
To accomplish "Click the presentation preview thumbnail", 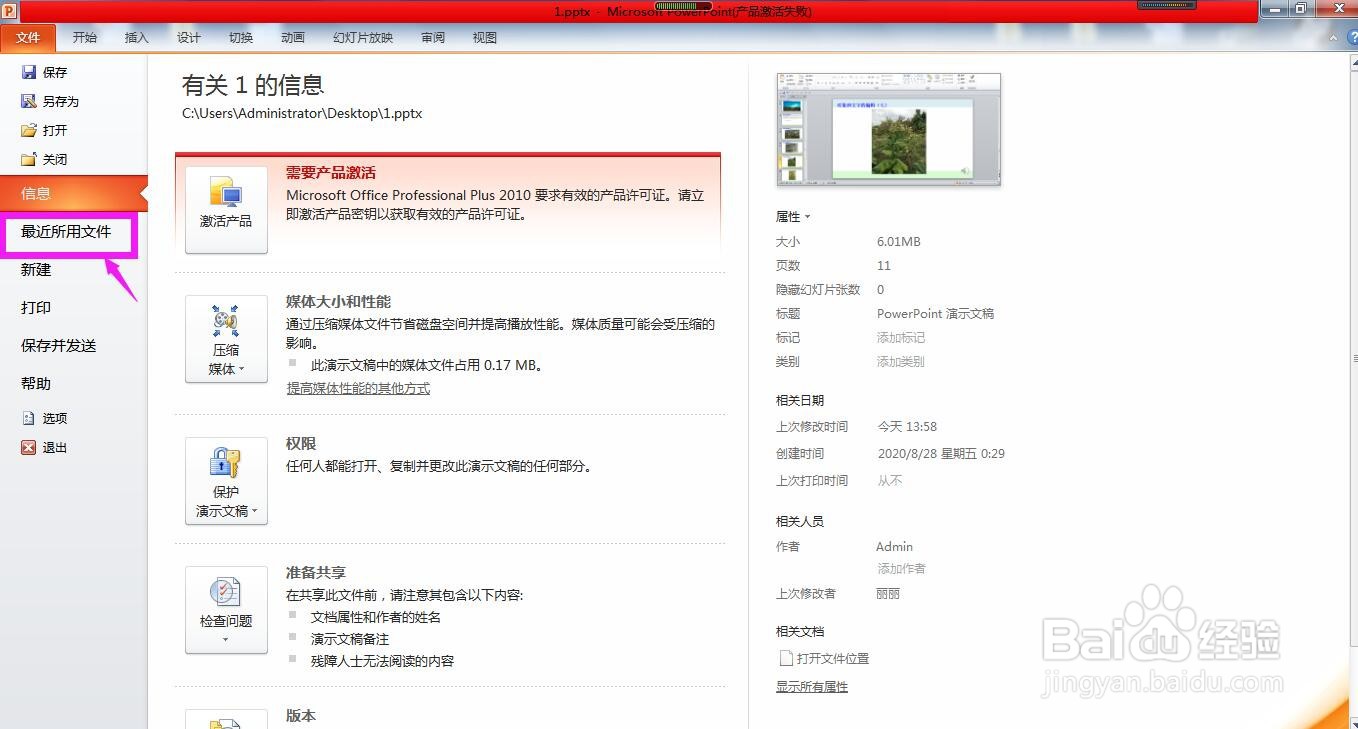I will coord(889,129).
